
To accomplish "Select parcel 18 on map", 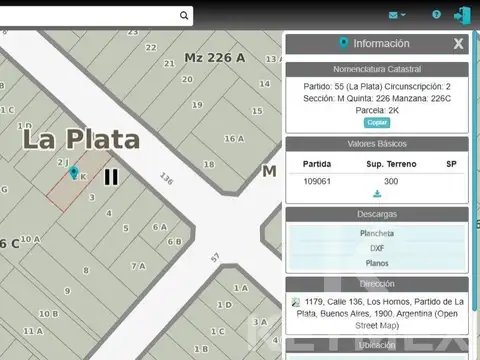I will click(209, 164).
